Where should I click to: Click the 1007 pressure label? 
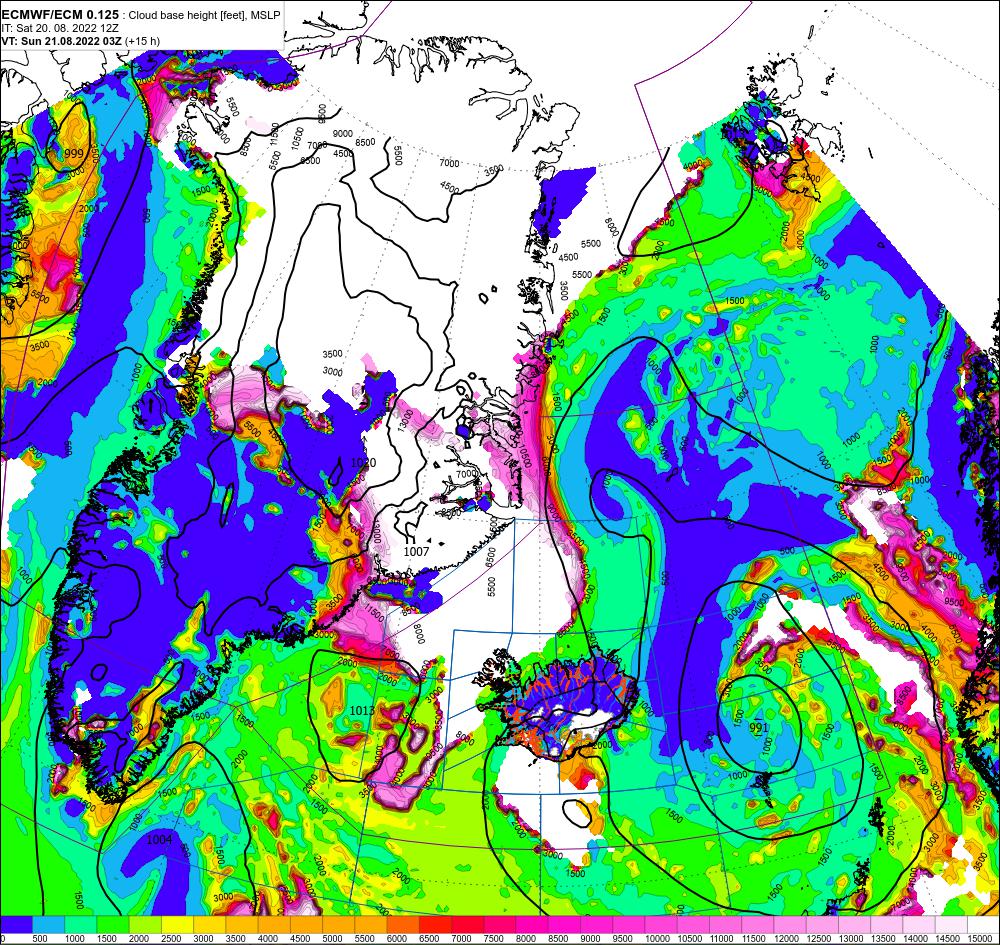[416, 551]
